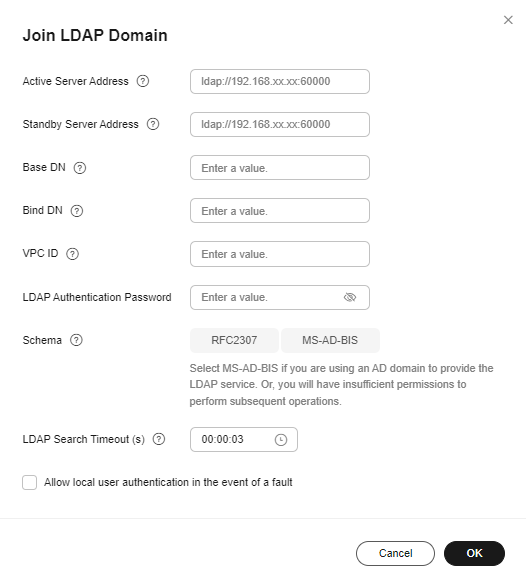
Task: Click the Schema help icon
Action: (76, 340)
